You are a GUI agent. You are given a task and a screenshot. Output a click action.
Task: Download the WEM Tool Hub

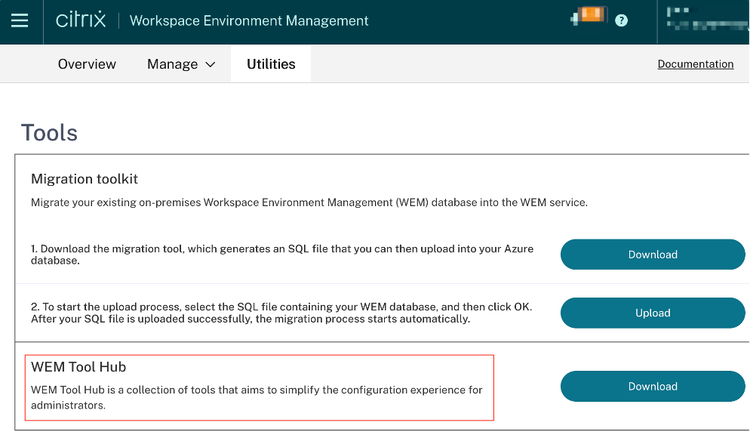click(x=652, y=386)
